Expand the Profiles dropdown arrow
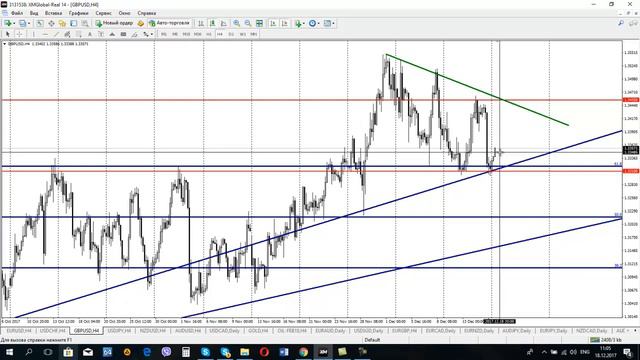640x360 pixels. 29,23
